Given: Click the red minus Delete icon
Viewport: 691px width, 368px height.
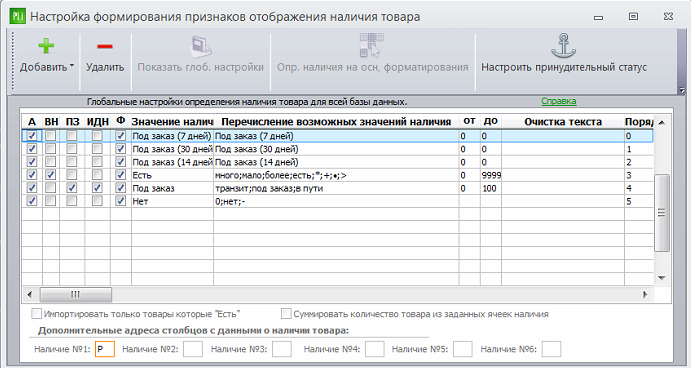Looking at the screenshot, I should 105,46.
